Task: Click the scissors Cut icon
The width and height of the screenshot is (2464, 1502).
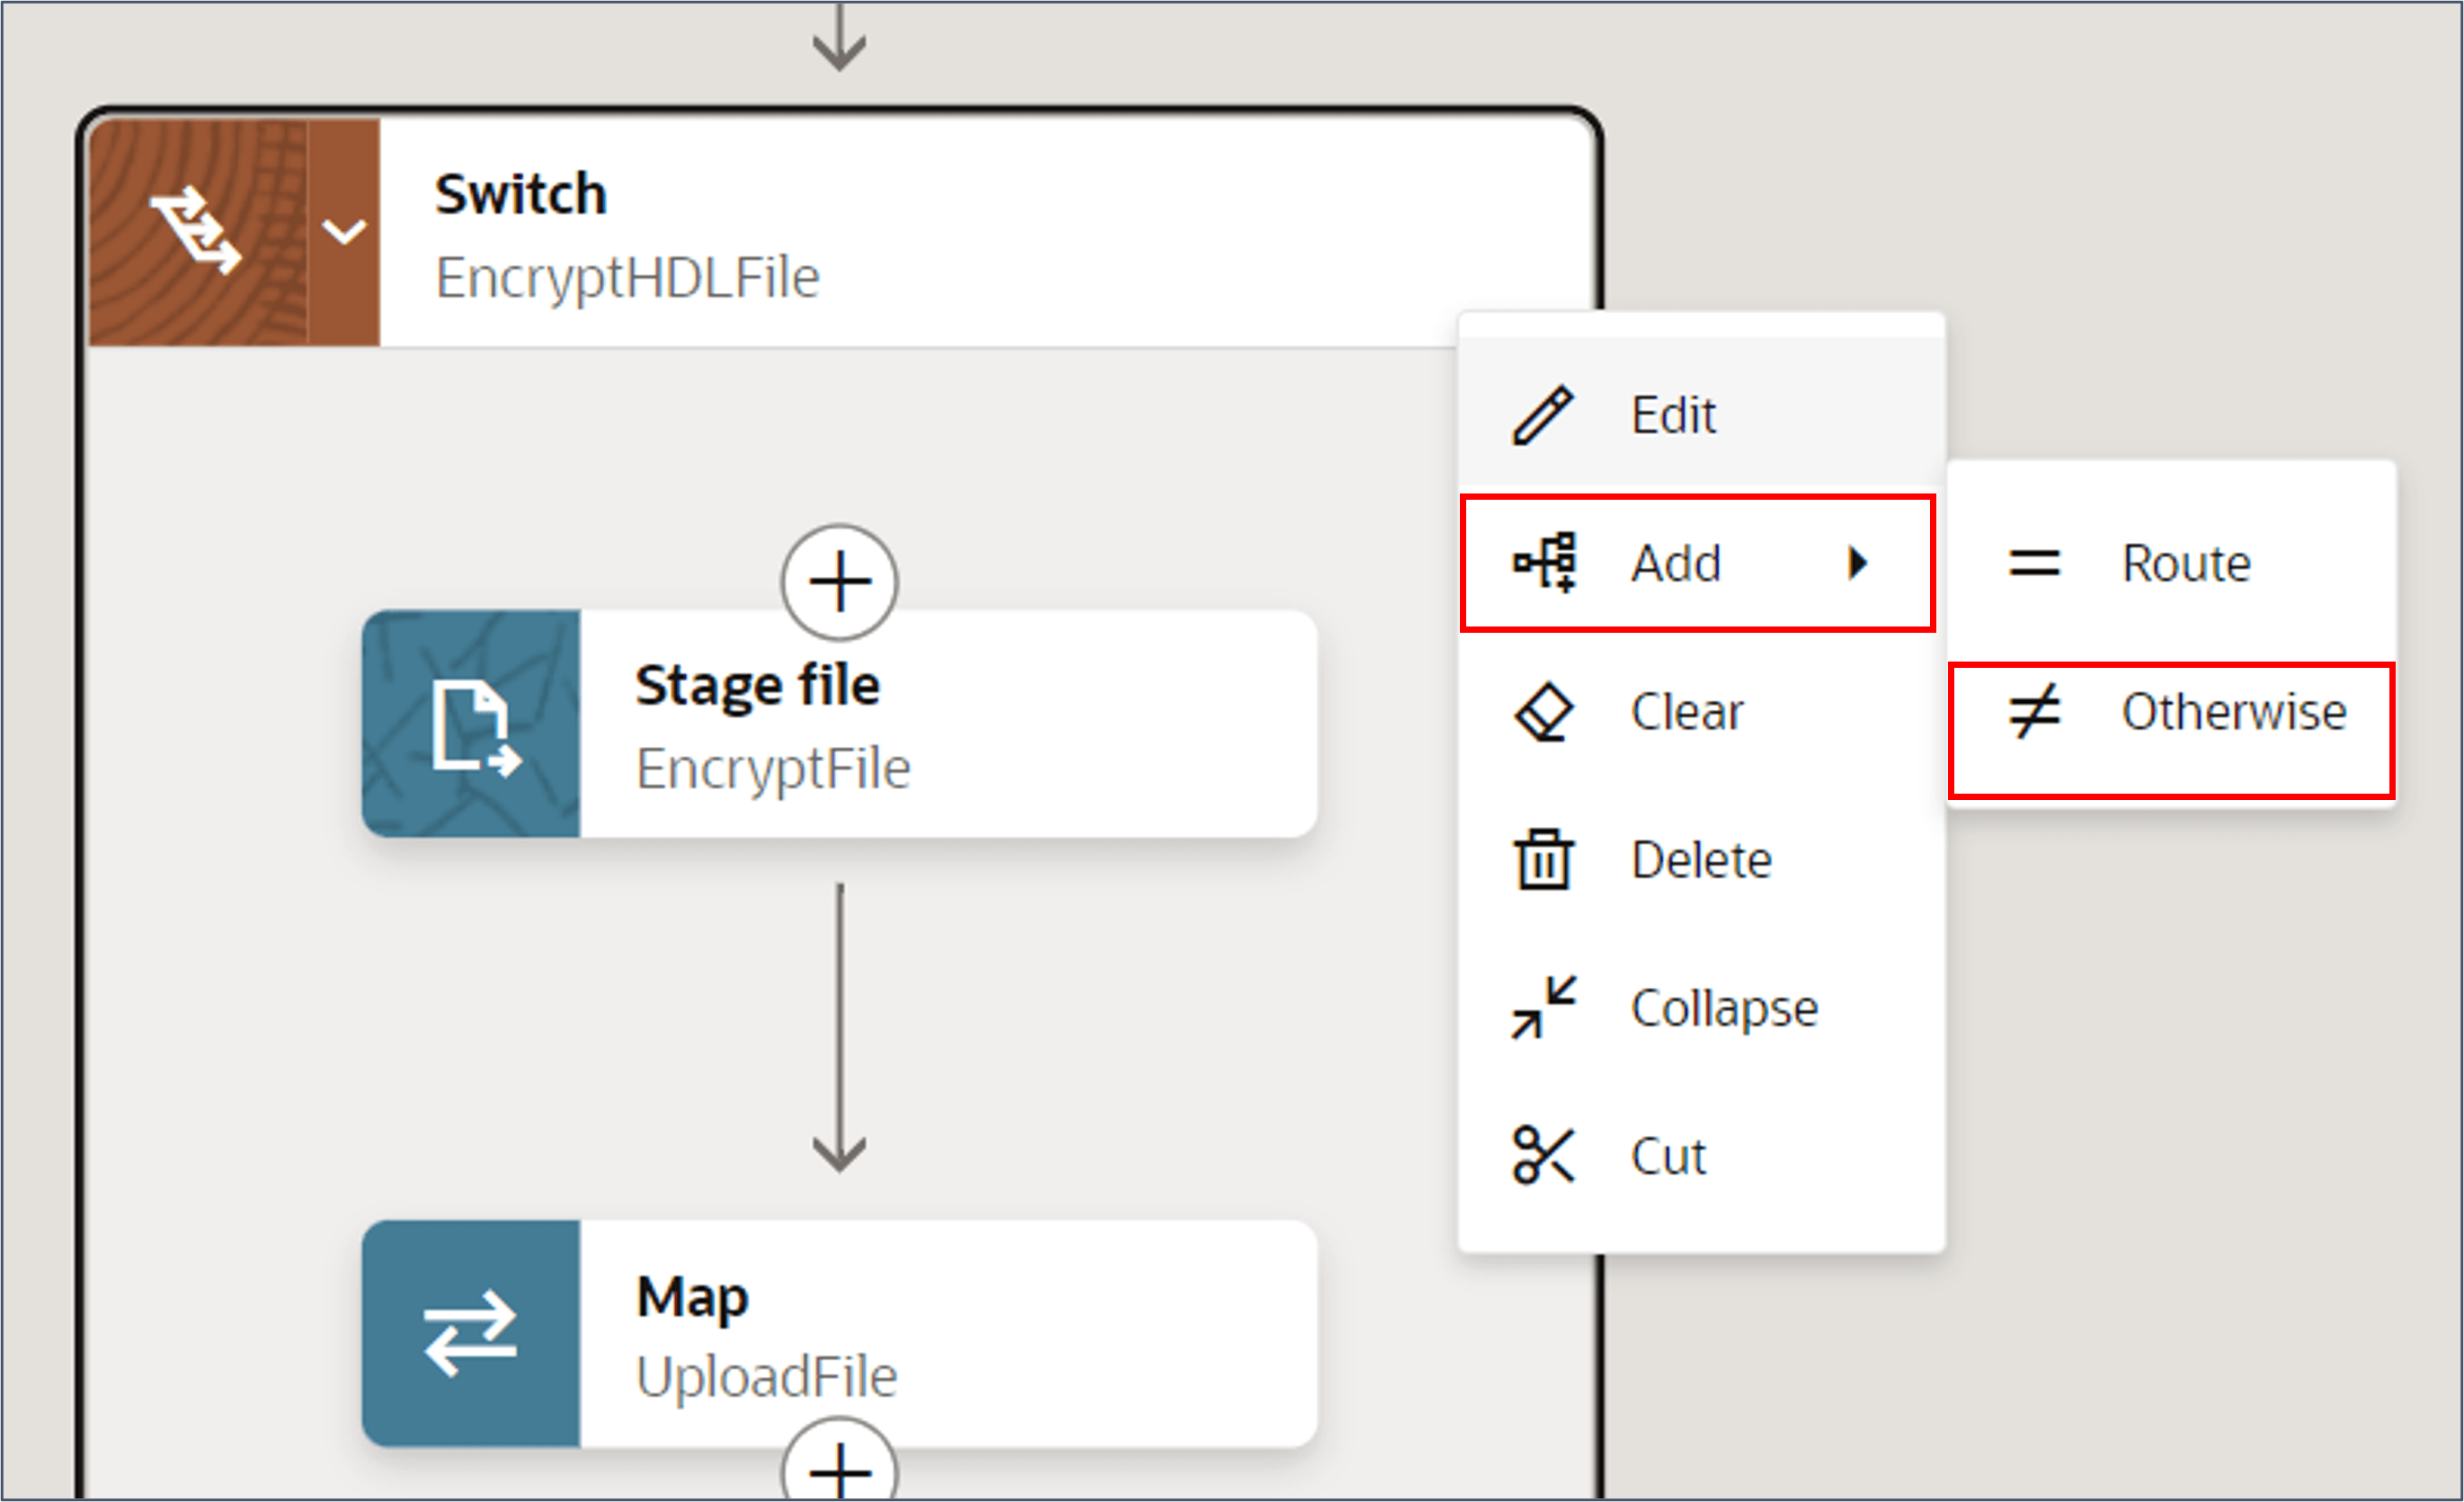Action: pos(1543,1155)
